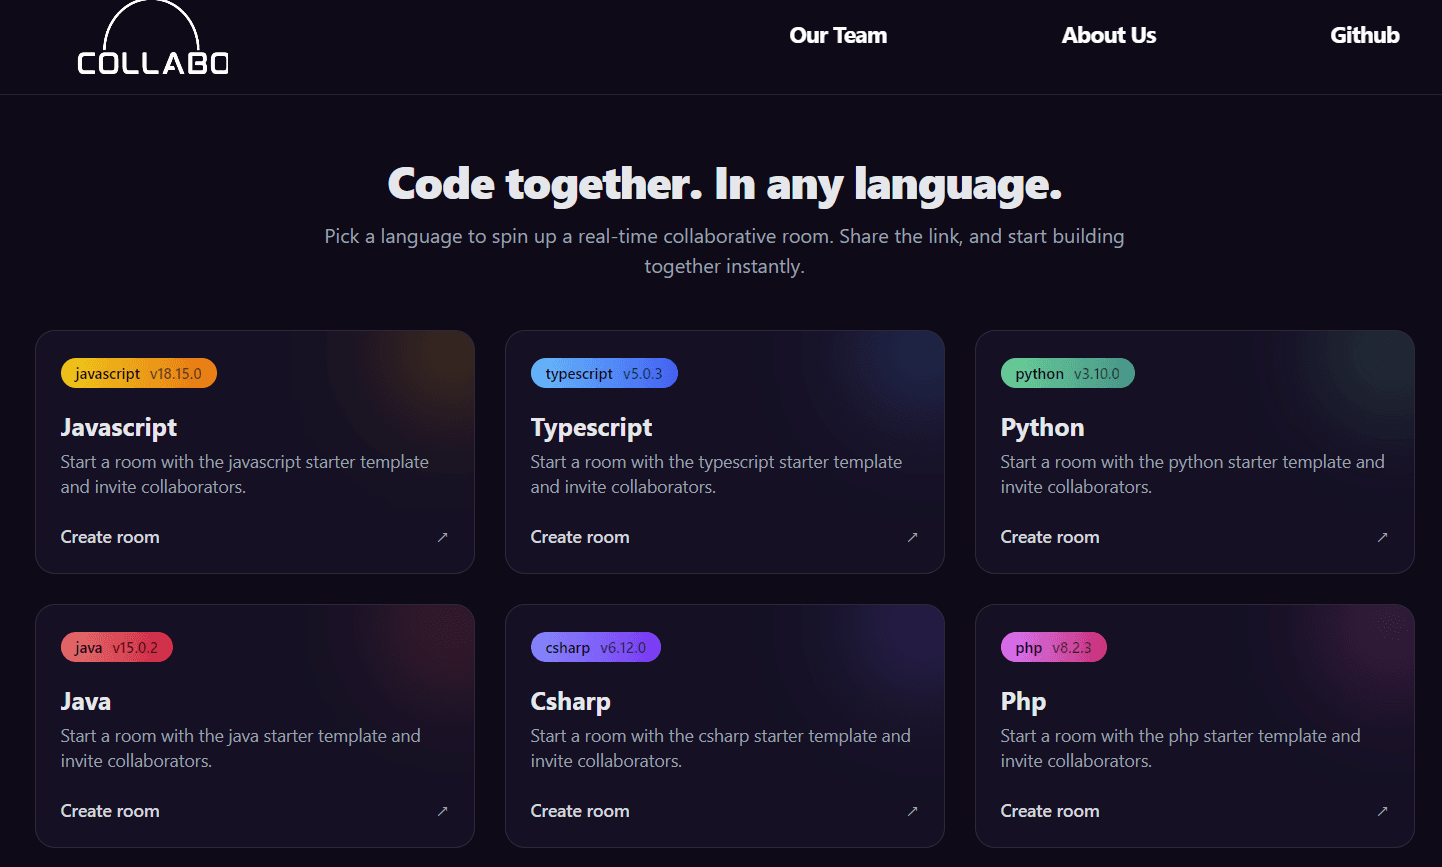Create a Csharp room

pos(580,811)
